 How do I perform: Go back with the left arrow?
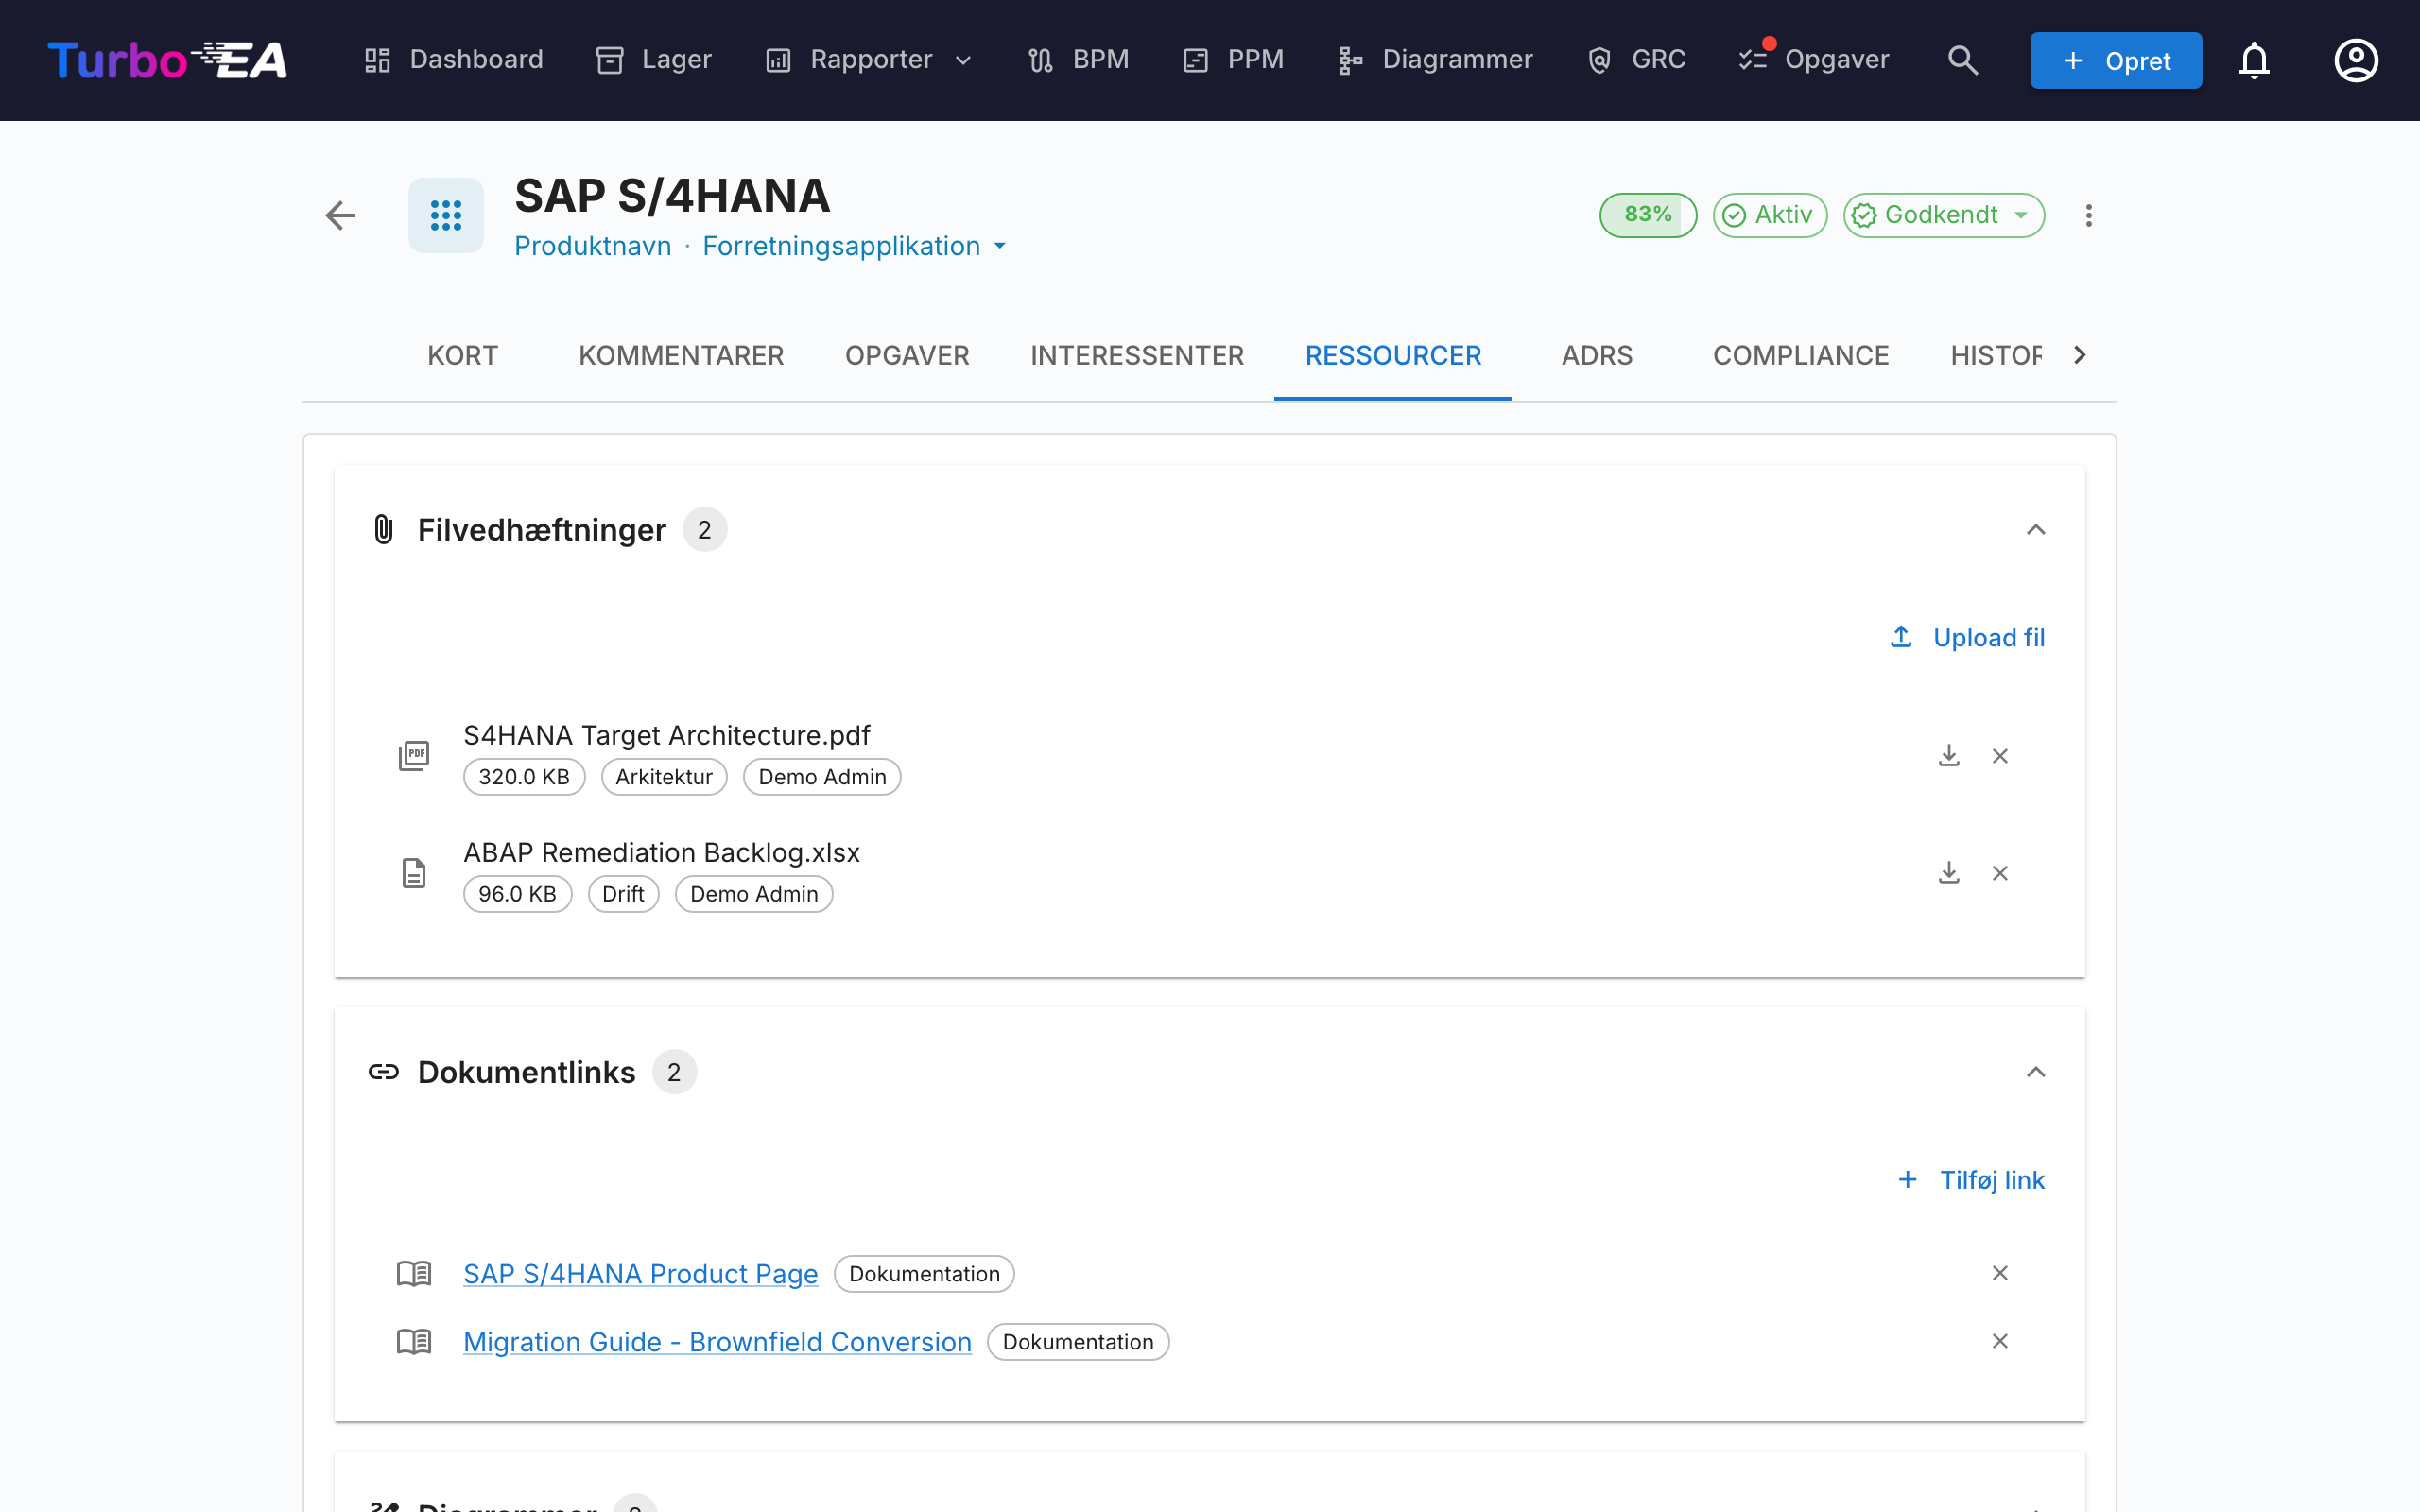(340, 215)
